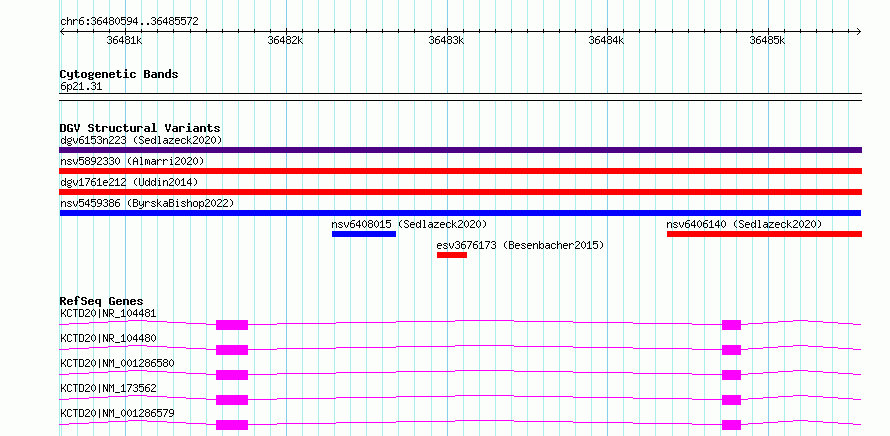Click the 36483k ruler label

447,40
